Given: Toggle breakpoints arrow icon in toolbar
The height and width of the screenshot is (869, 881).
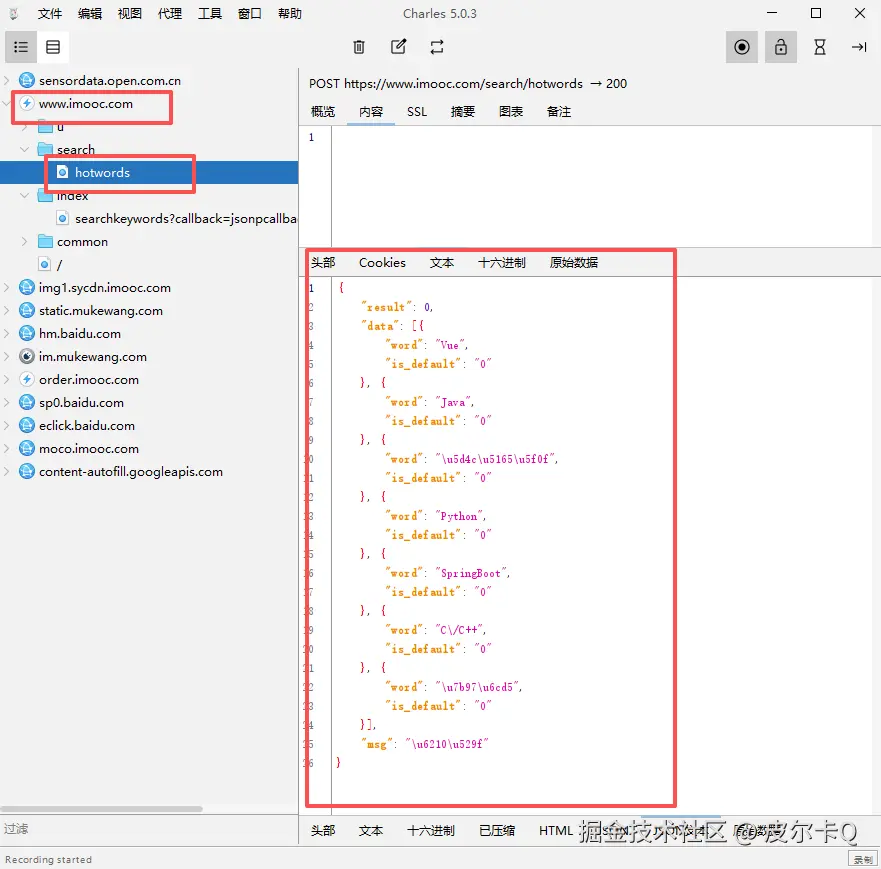Looking at the screenshot, I should [859, 47].
